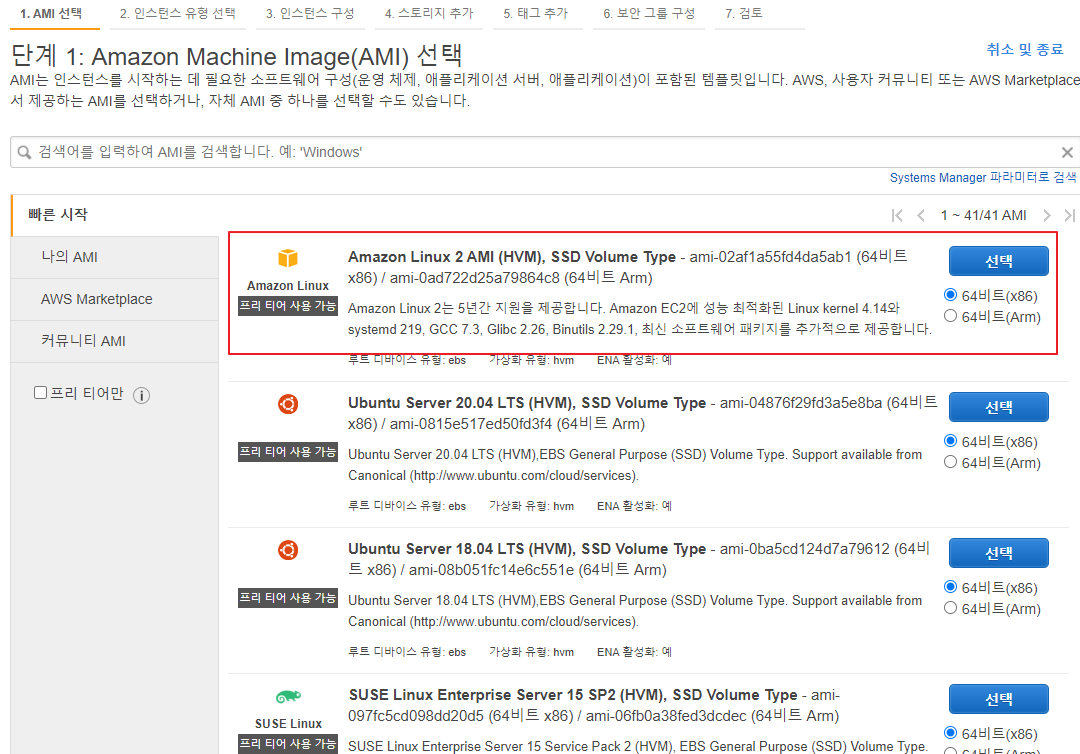Click 프리 티어 사용 가능 badge for Ubuntu 18.04
Screen dimensions: 1080x754
click(288, 598)
